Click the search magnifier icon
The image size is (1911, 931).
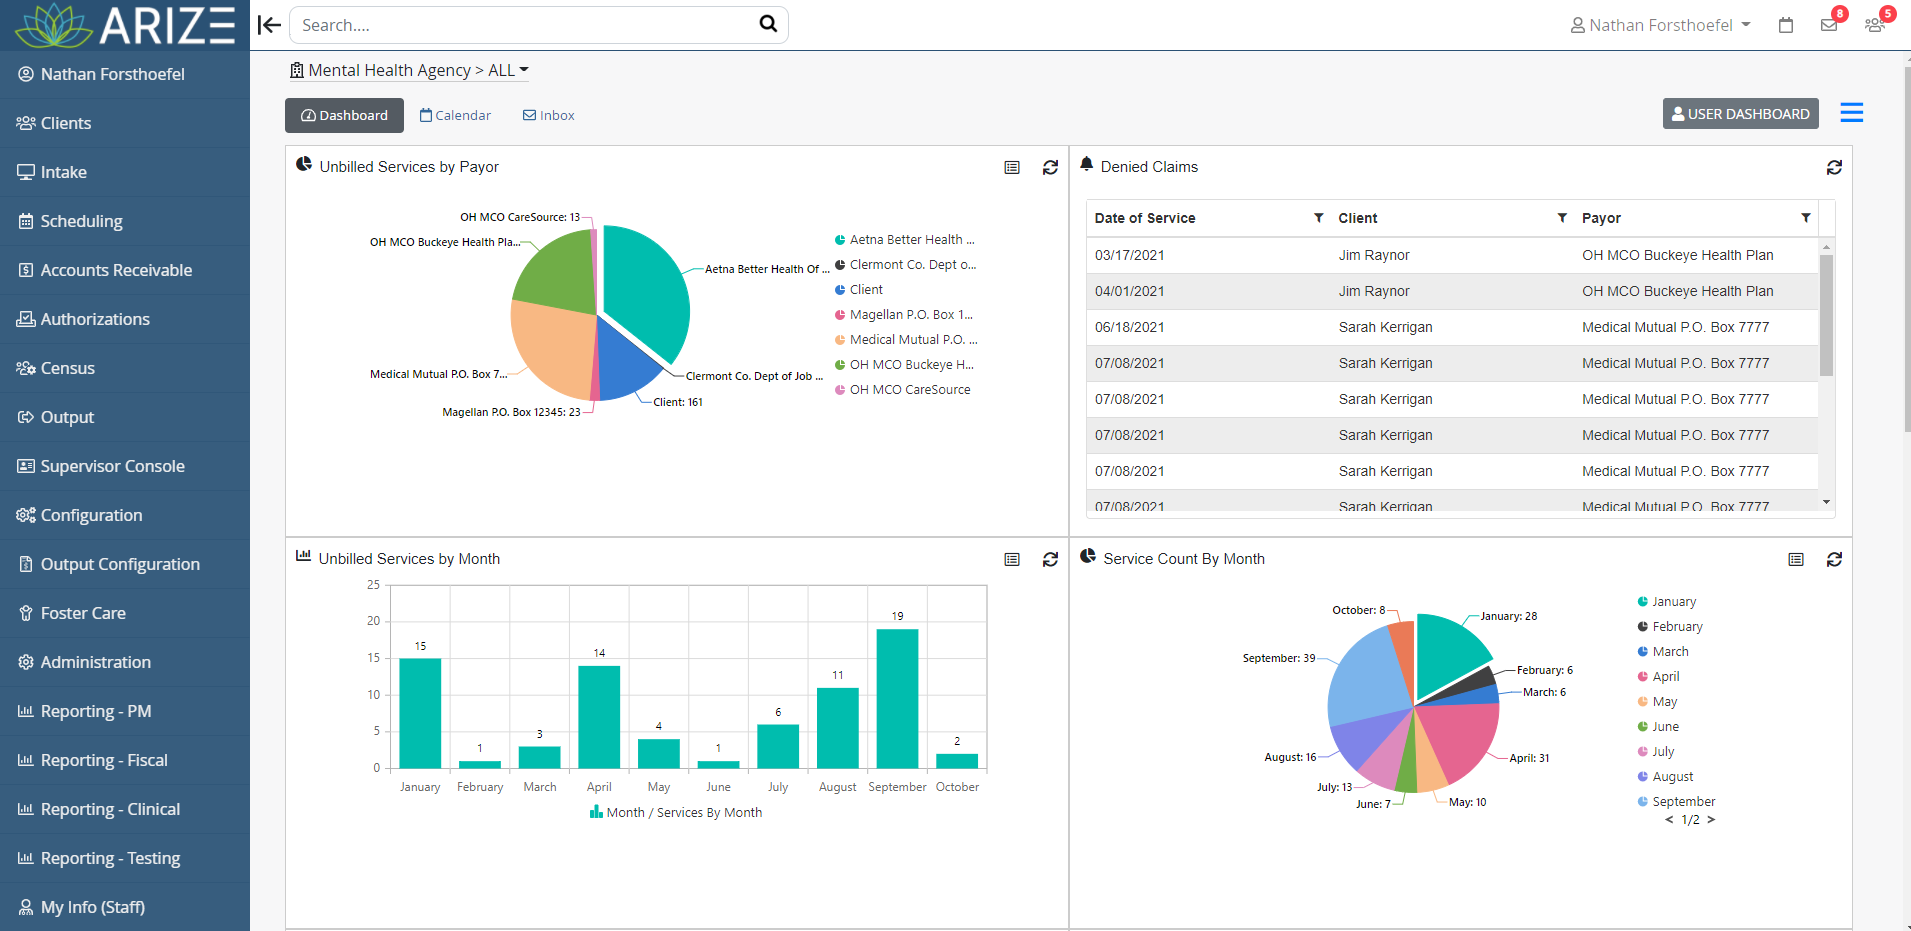click(x=767, y=24)
